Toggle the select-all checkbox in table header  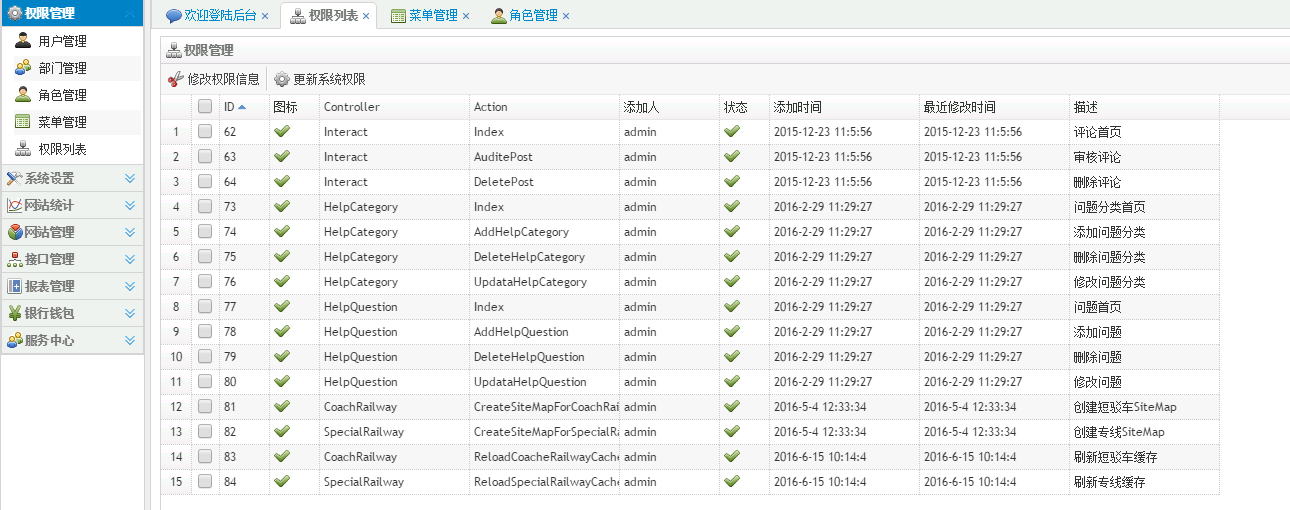[205, 106]
